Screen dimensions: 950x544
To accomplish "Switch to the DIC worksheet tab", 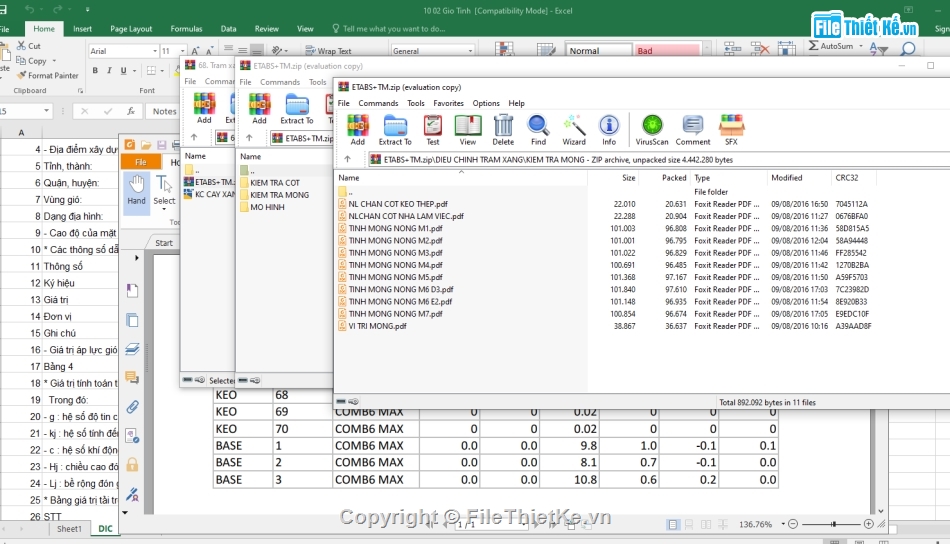I will [105, 528].
